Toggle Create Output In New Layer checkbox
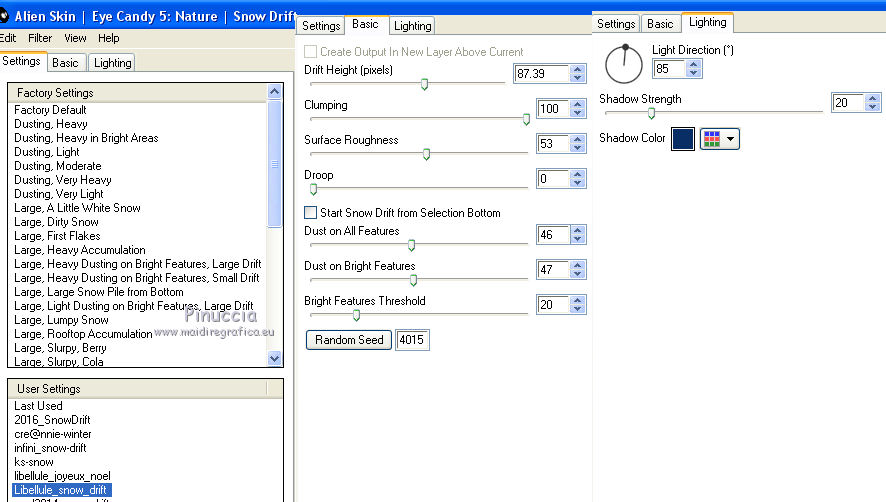886x502 pixels. tap(310, 51)
